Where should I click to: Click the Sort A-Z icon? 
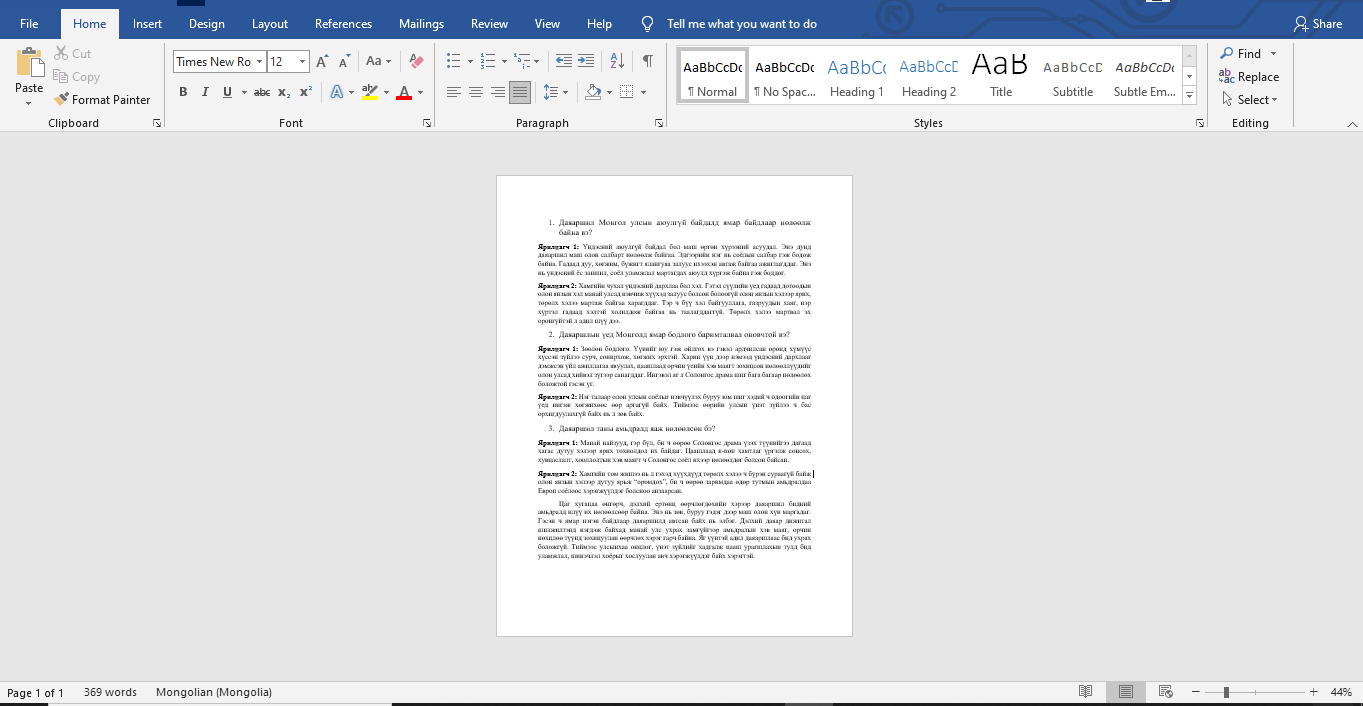tap(618, 62)
